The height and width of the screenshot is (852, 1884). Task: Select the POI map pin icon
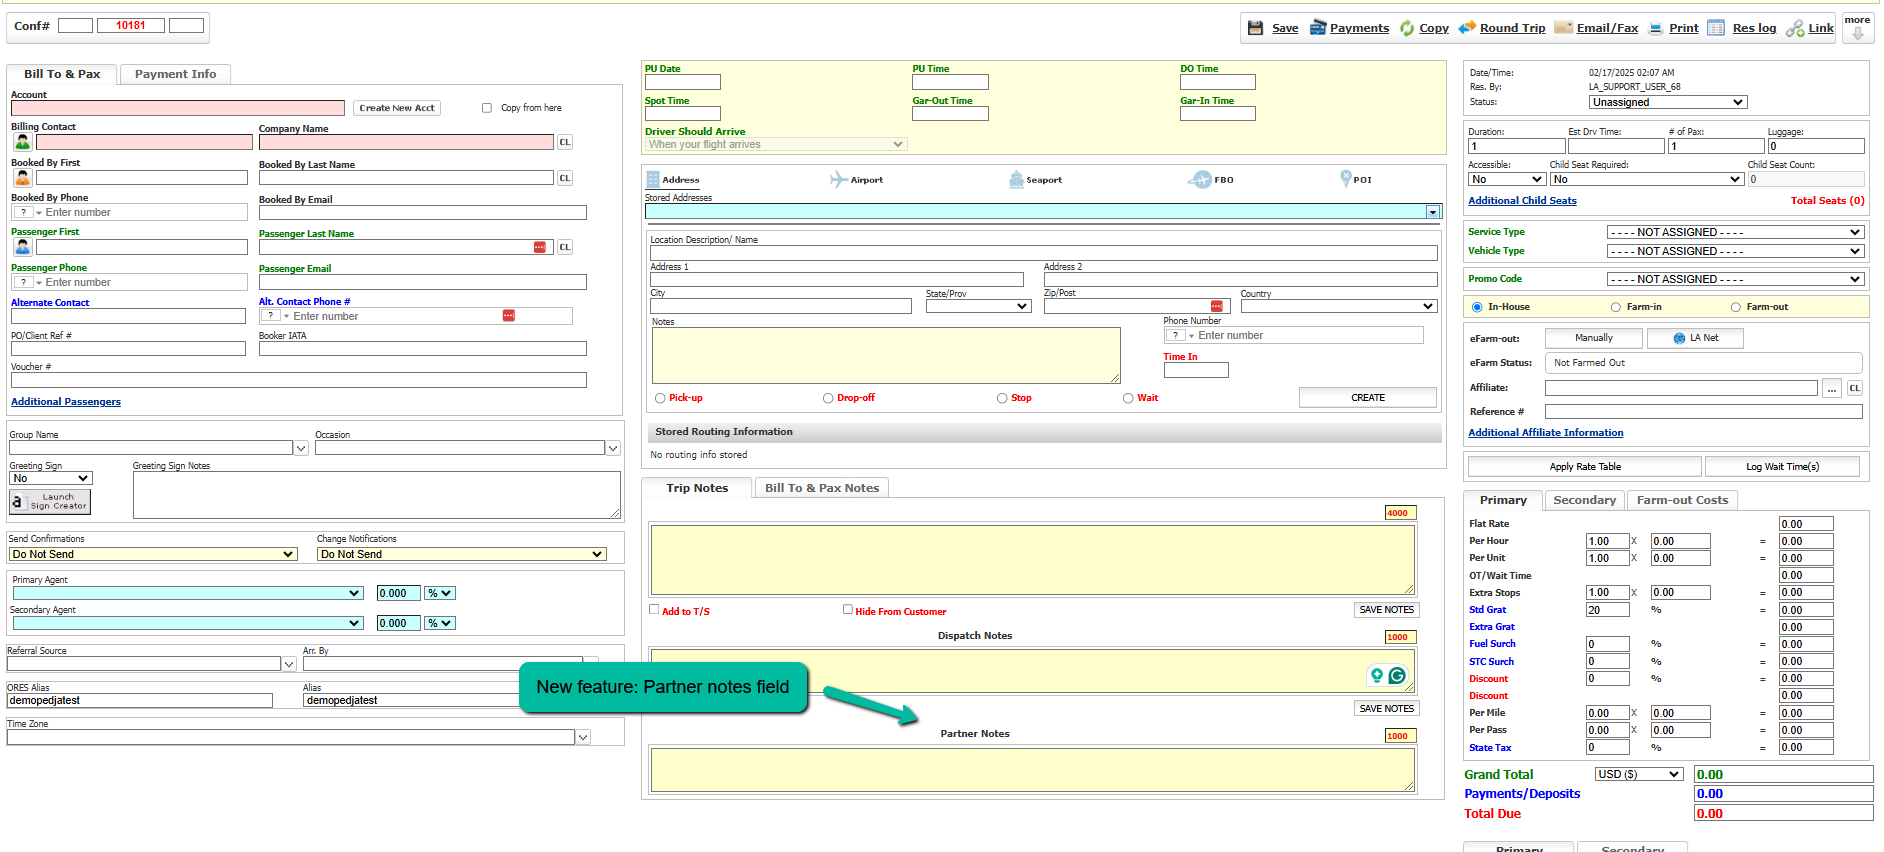pyautogui.click(x=1346, y=179)
